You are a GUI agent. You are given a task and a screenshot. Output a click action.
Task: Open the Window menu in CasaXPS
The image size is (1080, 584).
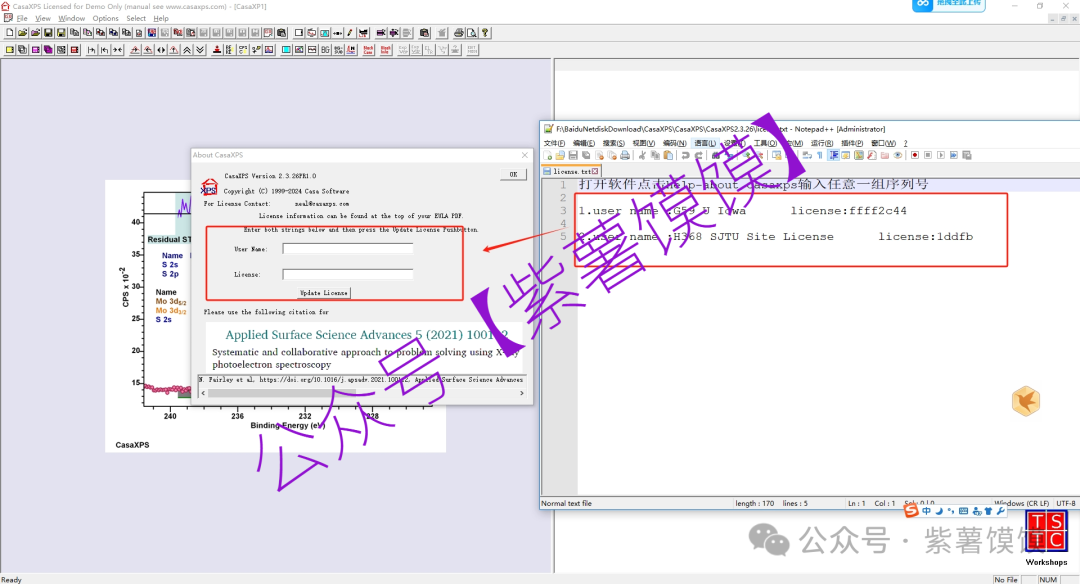(x=71, y=18)
